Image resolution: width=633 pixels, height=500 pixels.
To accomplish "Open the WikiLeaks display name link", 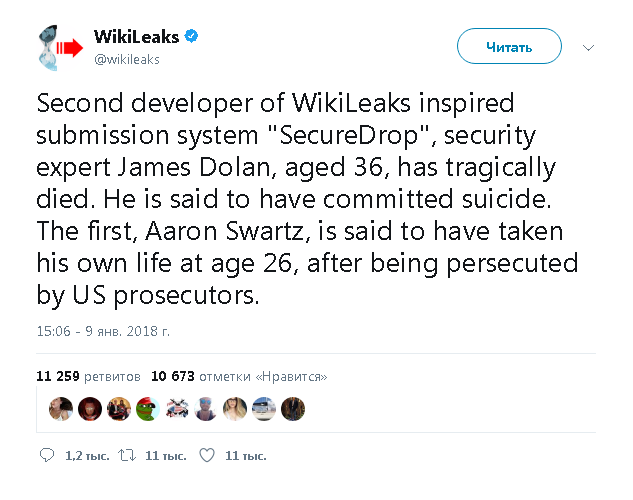I will coord(136,37).
